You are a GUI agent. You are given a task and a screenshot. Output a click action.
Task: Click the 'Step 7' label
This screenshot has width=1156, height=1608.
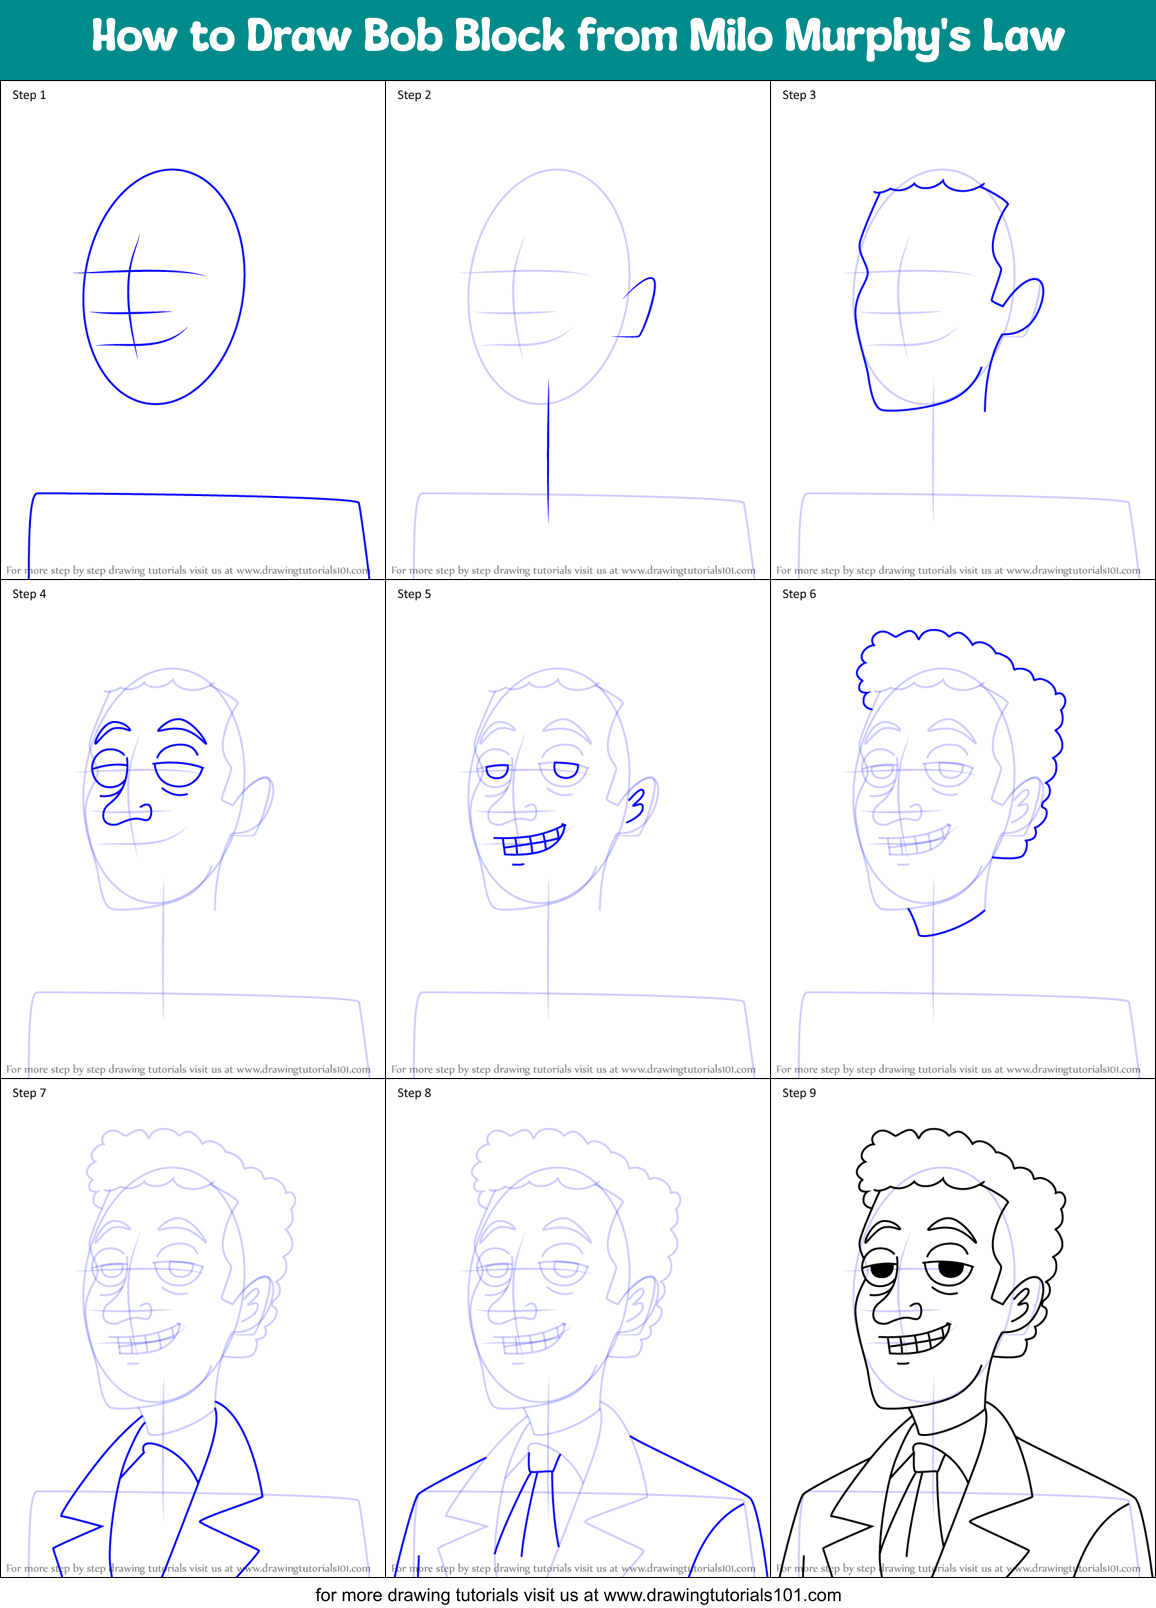tap(29, 1093)
